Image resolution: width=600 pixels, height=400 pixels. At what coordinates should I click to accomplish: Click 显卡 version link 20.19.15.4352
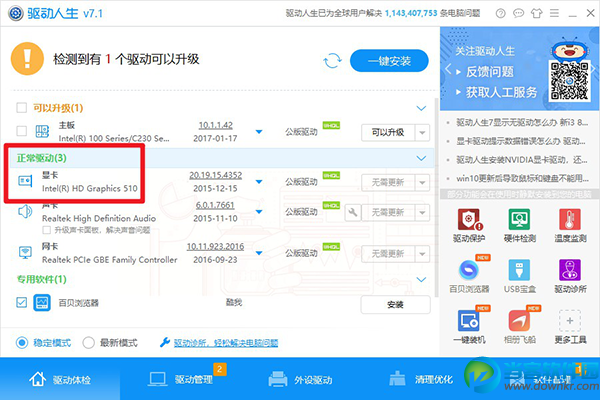(215, 175)
